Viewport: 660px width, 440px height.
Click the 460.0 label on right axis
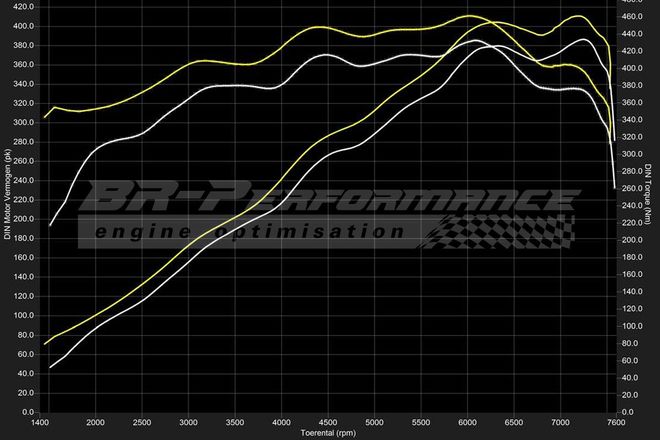tap(634, 16)
